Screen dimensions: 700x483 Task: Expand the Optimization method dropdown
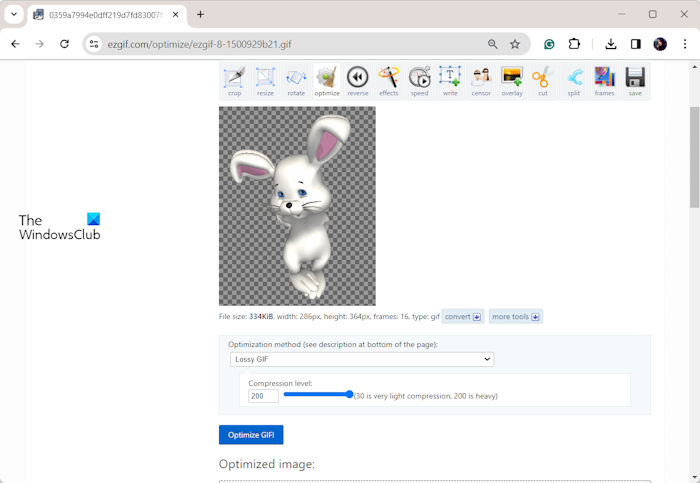pos(362,359)
